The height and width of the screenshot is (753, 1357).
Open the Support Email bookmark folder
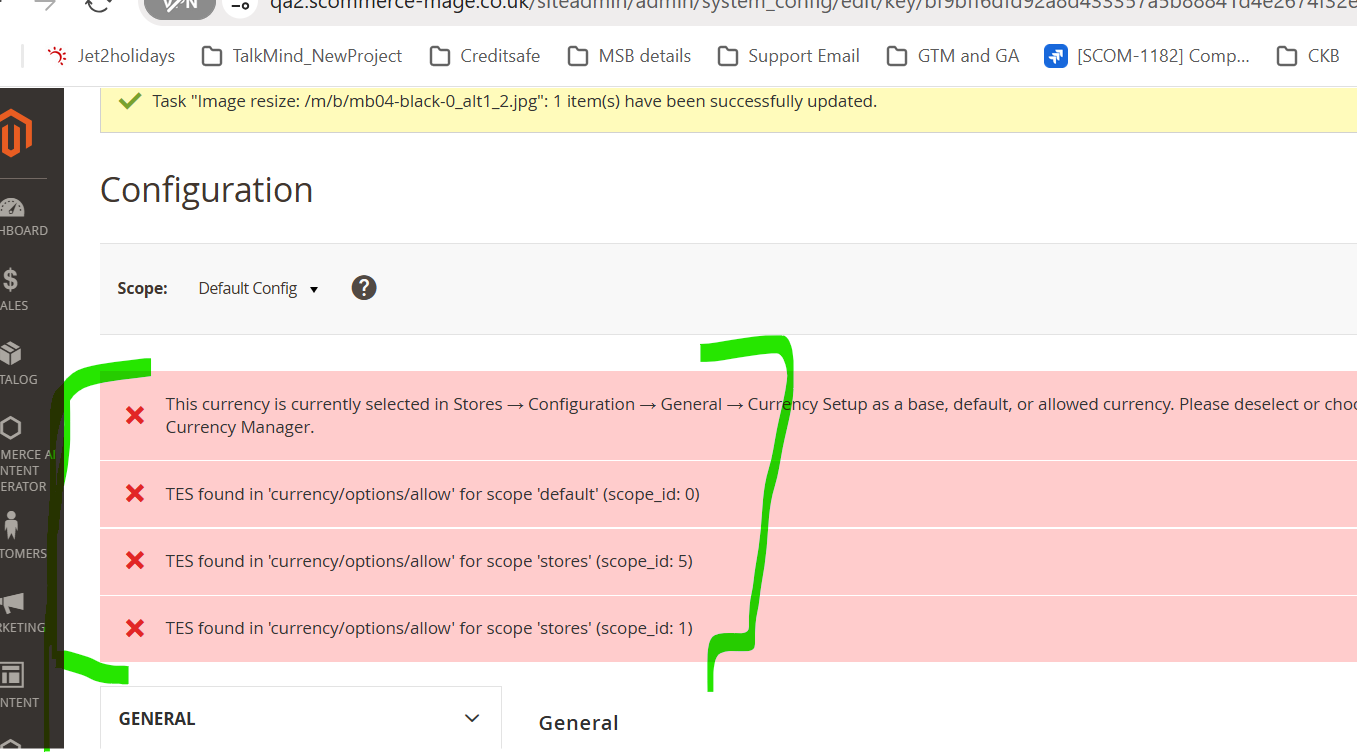click(789, 56)
